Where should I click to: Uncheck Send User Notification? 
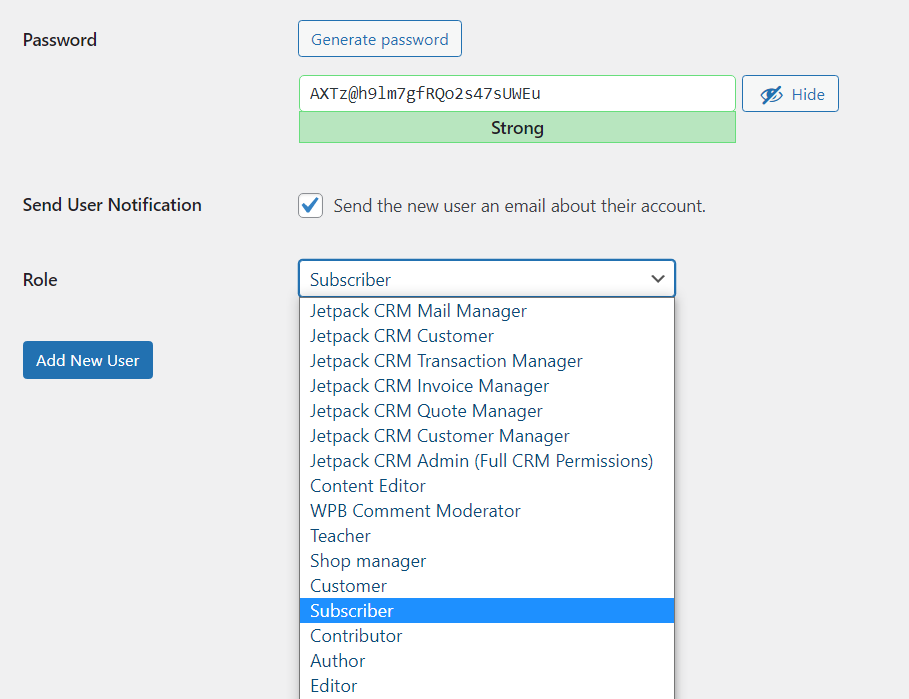coord(310,205)
